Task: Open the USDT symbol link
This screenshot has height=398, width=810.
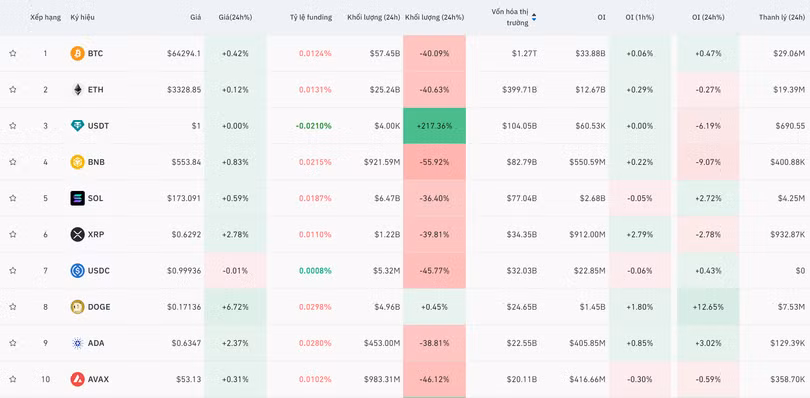Action: 98,126
